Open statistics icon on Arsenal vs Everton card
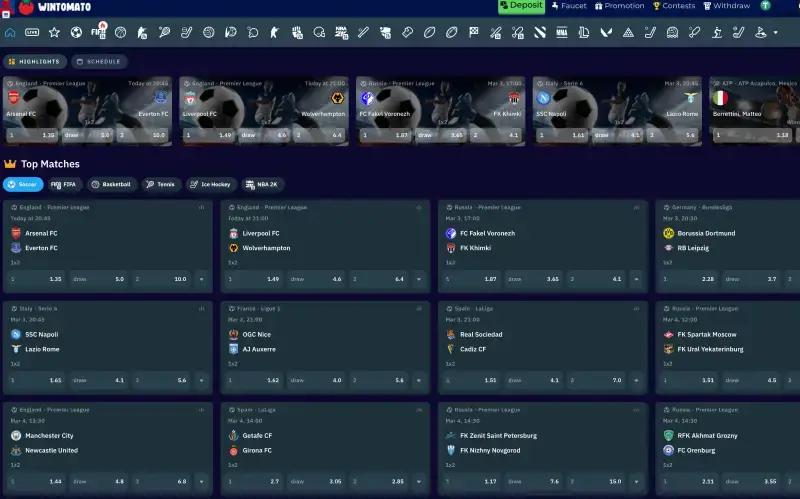 [201, 207]
